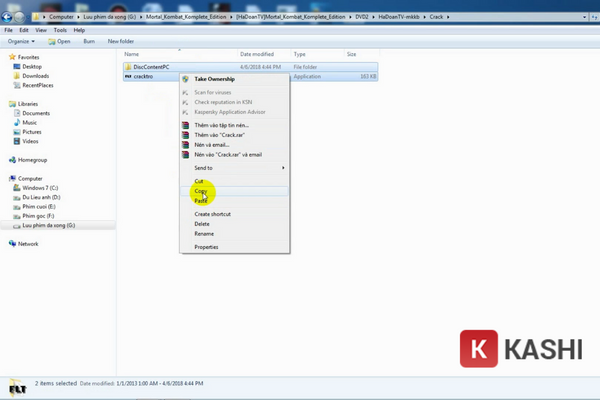Select the Windows 7 (C:) drive
This screenshot has height=400, width=600.
tap(41, 187)
